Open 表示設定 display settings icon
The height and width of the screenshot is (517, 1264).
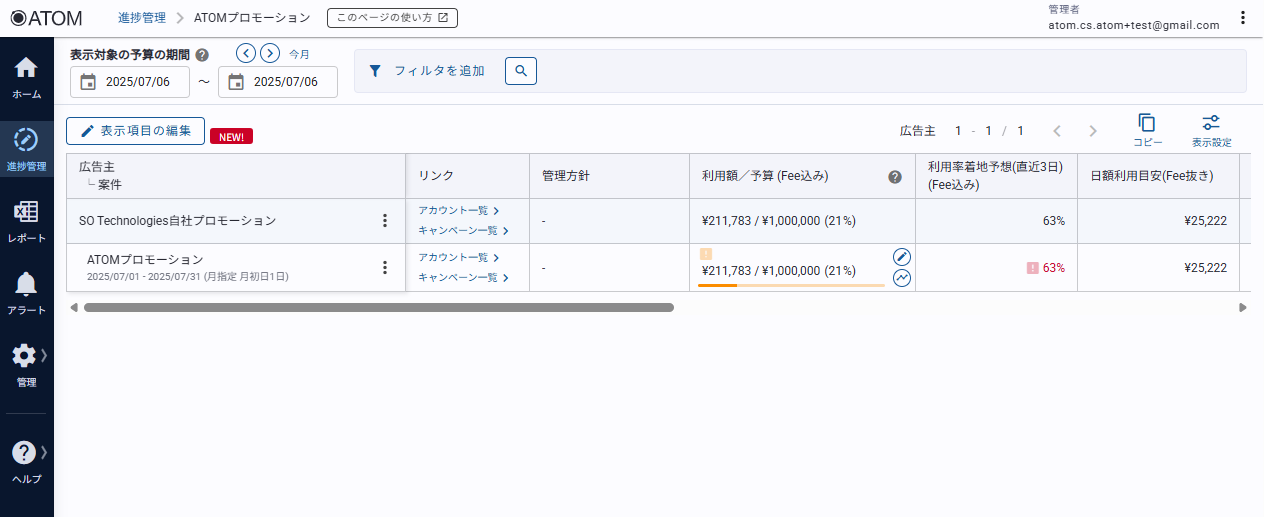click(1211, 123)
